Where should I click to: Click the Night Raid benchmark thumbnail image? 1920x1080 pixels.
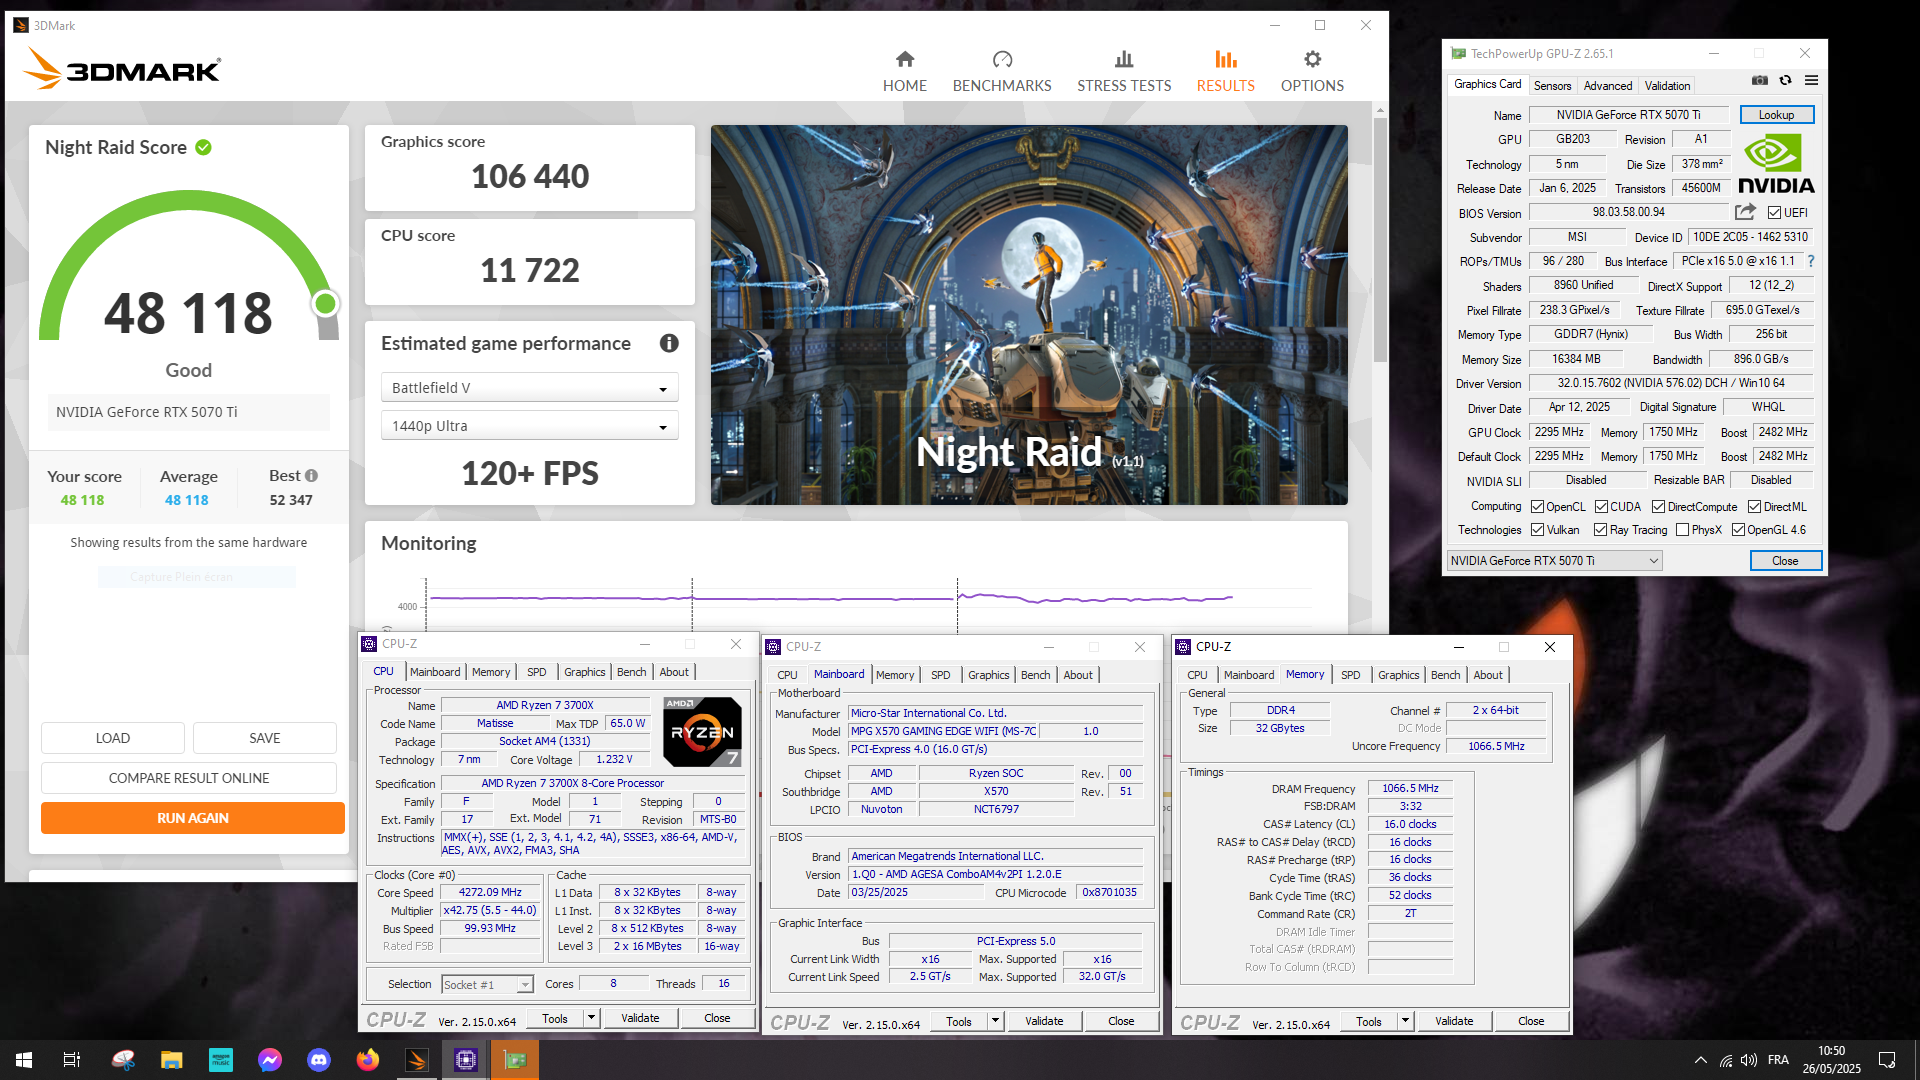[1029, 315]
